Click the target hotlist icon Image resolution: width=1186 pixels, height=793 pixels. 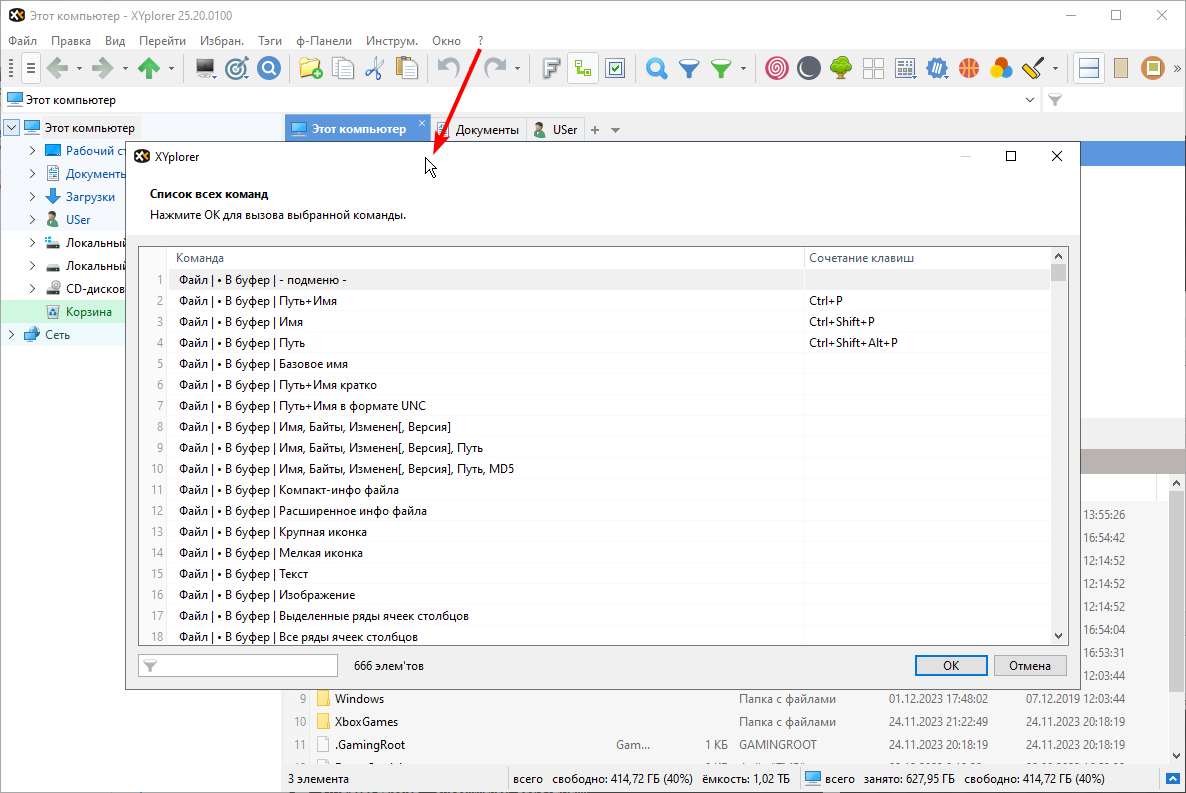(237, 68)
